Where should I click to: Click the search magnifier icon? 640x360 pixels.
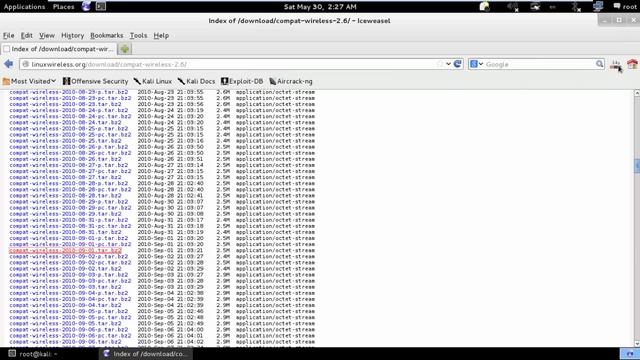[599, 64]
